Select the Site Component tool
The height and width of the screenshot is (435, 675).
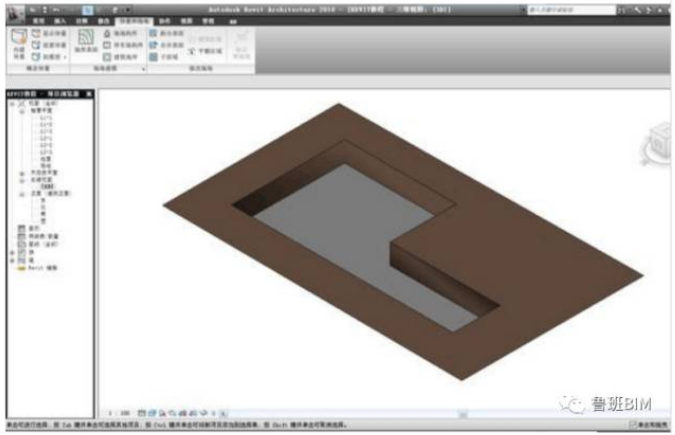[121, 34]
